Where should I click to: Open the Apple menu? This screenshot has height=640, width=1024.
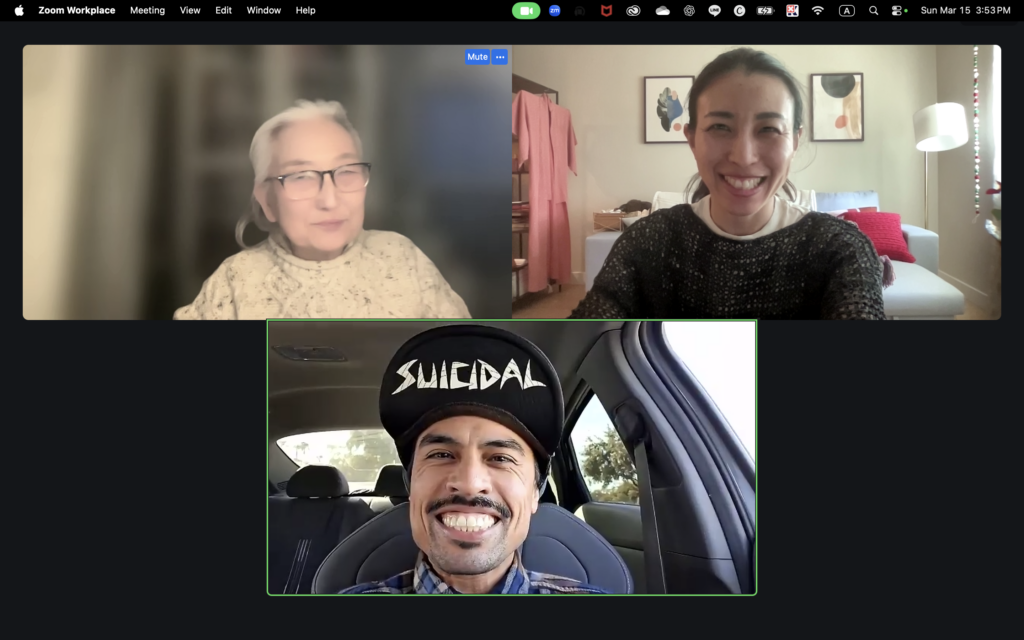[19, 10]
